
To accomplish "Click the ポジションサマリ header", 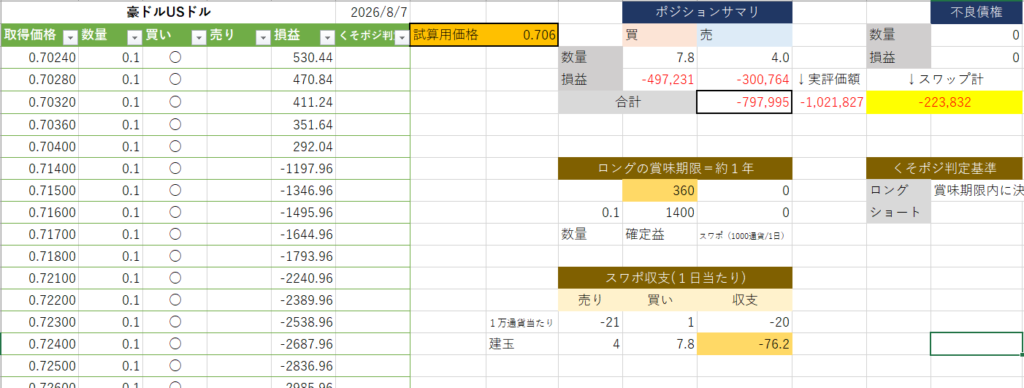I will 707,12.
